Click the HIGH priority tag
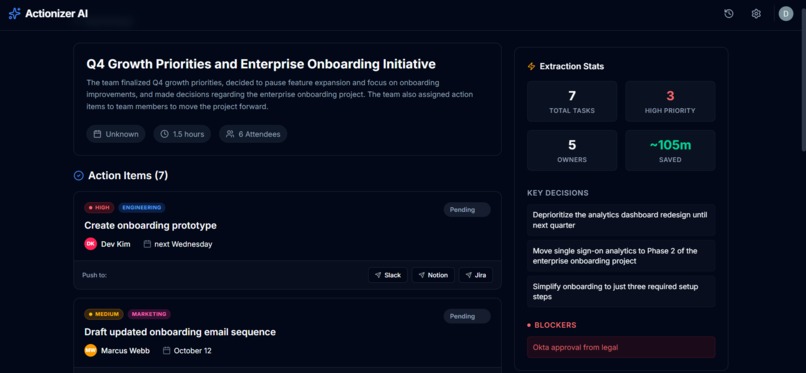 point(99,208)
